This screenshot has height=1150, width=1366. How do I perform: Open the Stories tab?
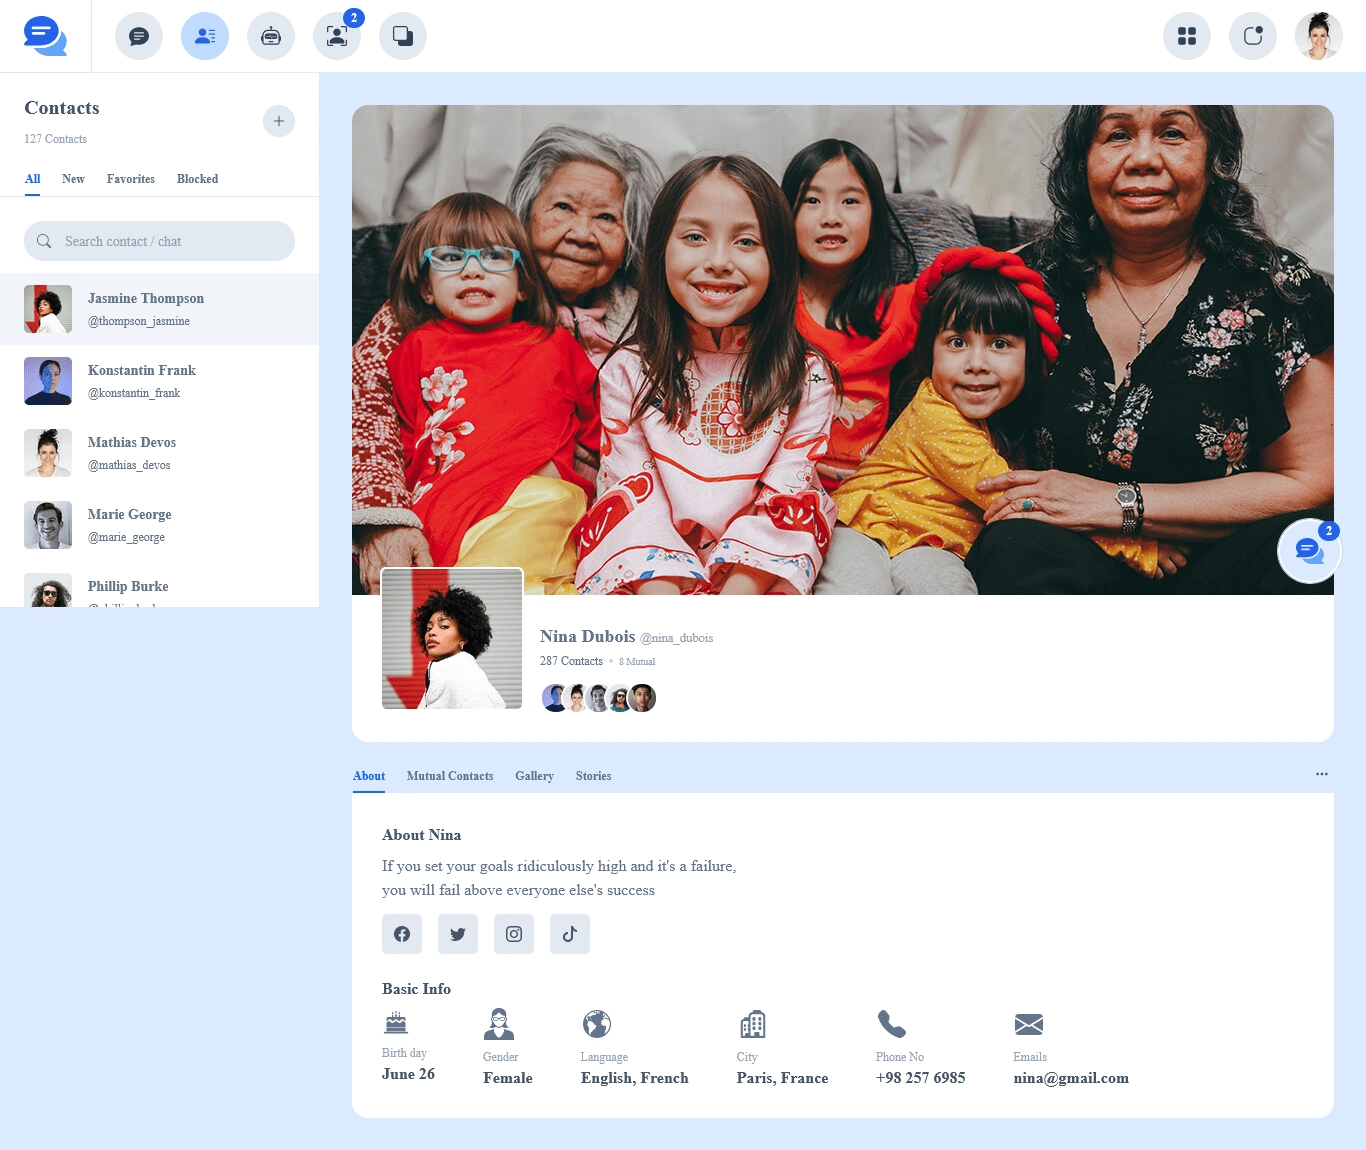593,776
